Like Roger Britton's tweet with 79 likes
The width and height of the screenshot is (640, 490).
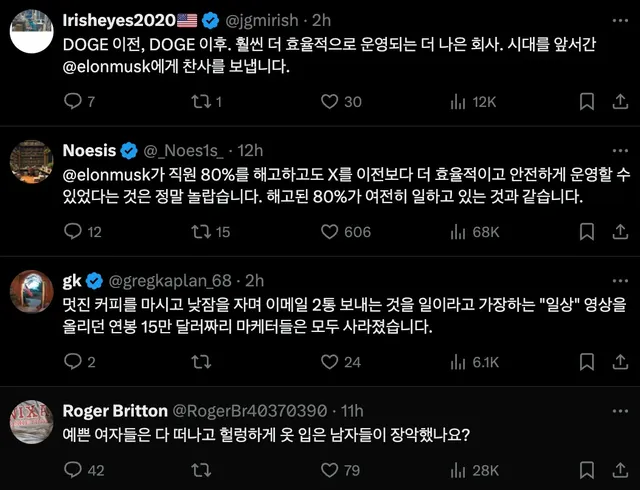[x=328, y=470]
